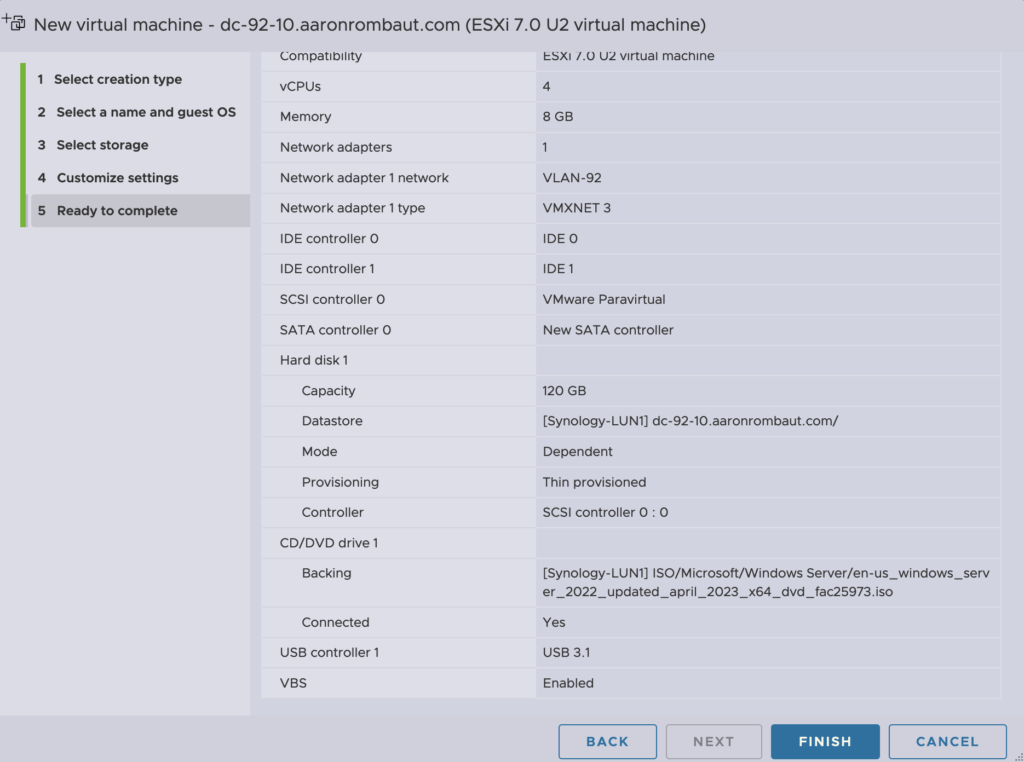Jump to step 3 Select storage
This screenshot has width=1024, height=762.
[x=102, y=145]
